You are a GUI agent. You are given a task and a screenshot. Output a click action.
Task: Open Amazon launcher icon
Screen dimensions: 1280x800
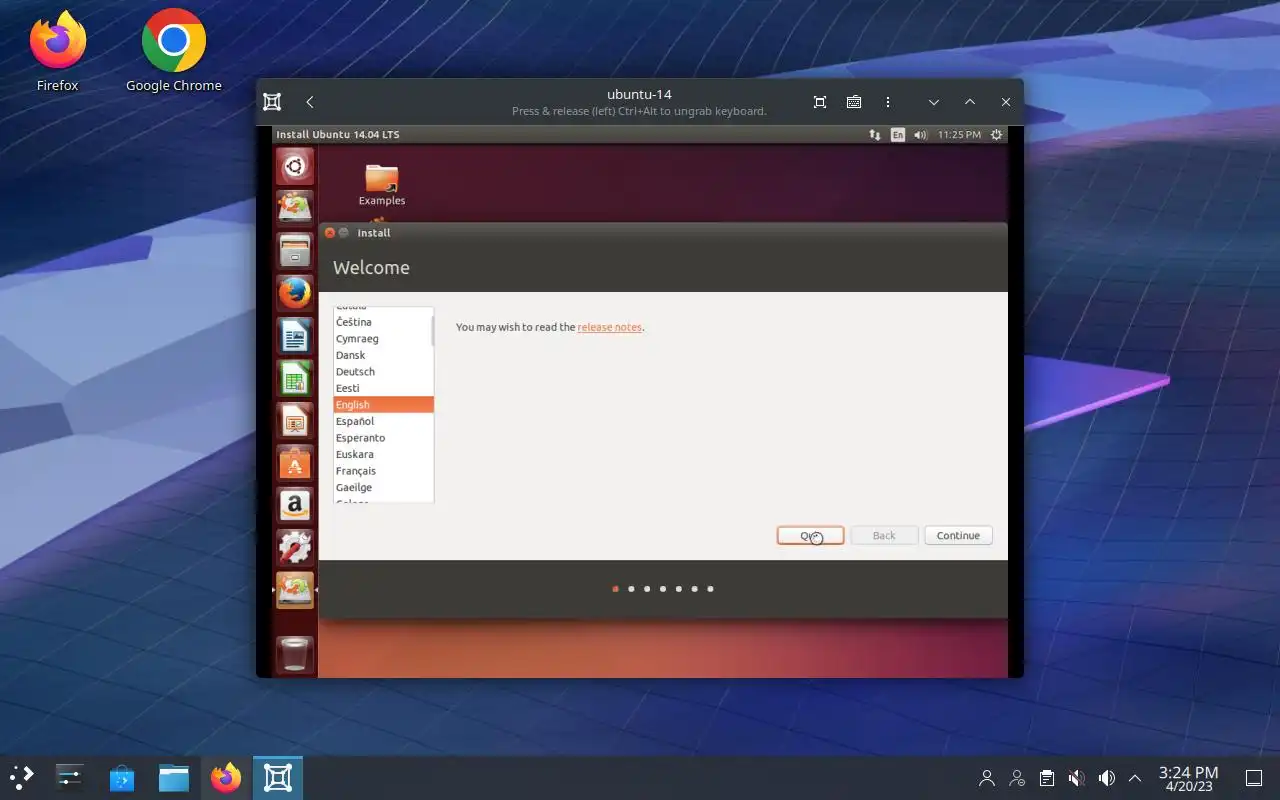295,505
